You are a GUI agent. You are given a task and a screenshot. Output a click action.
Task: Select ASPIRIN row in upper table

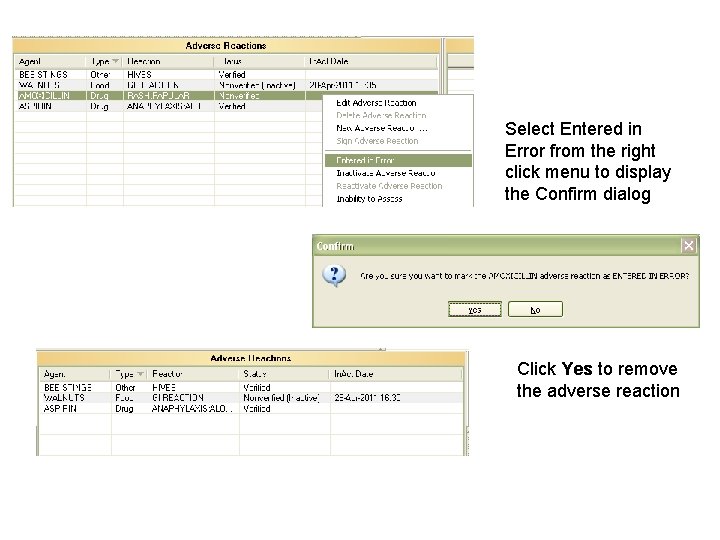click(x=170, y=106)
